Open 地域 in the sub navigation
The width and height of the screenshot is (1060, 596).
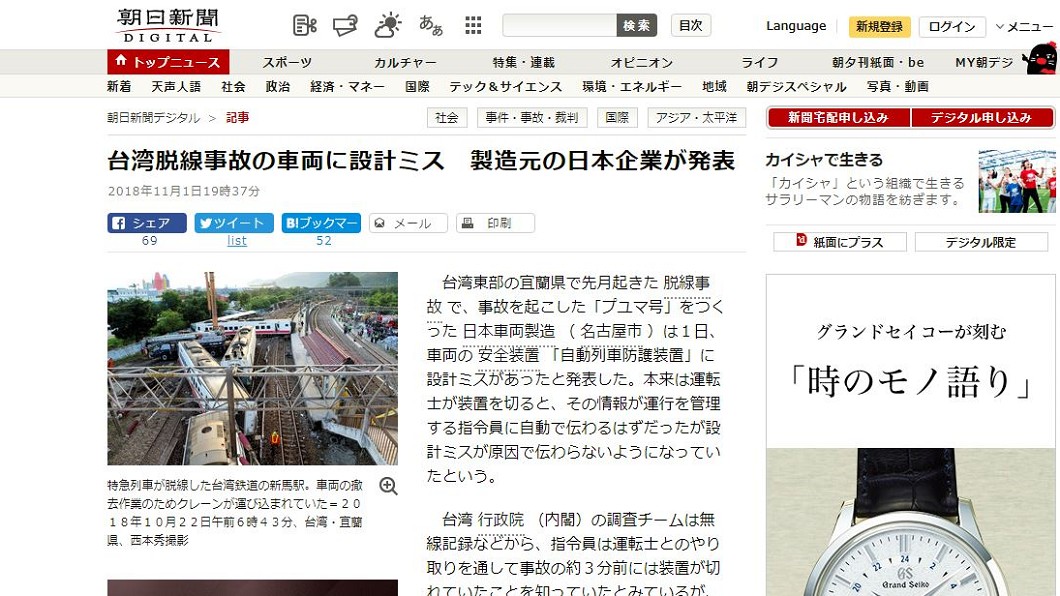click(x=715, y=86)
